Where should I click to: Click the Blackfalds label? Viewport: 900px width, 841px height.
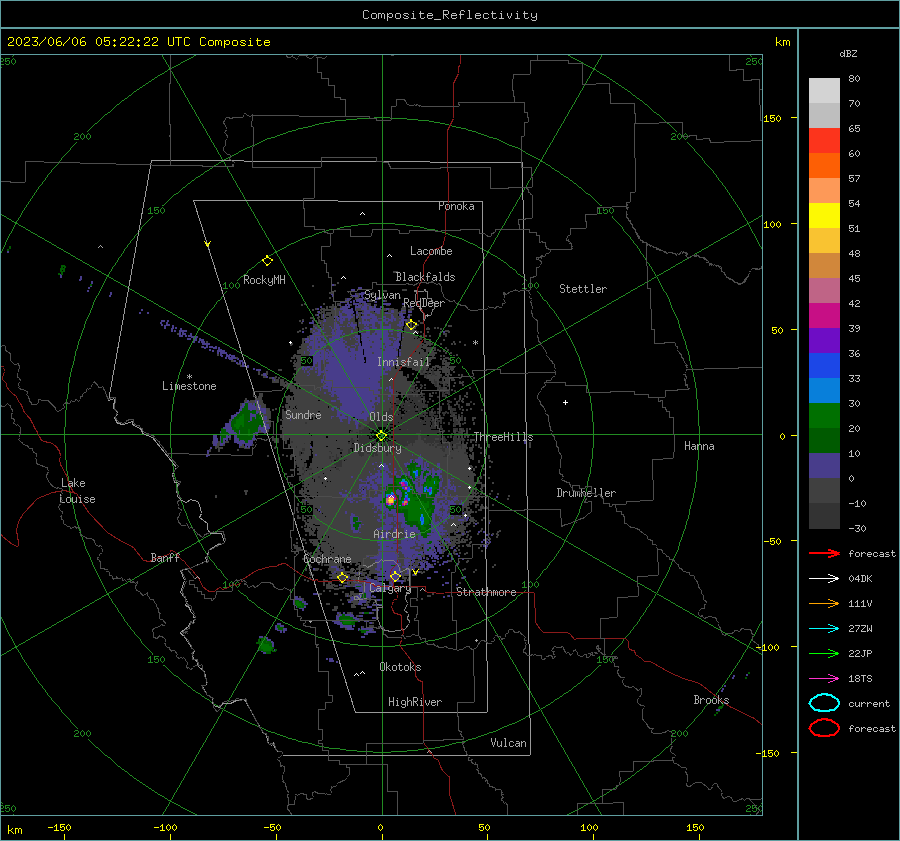point(425,277)
